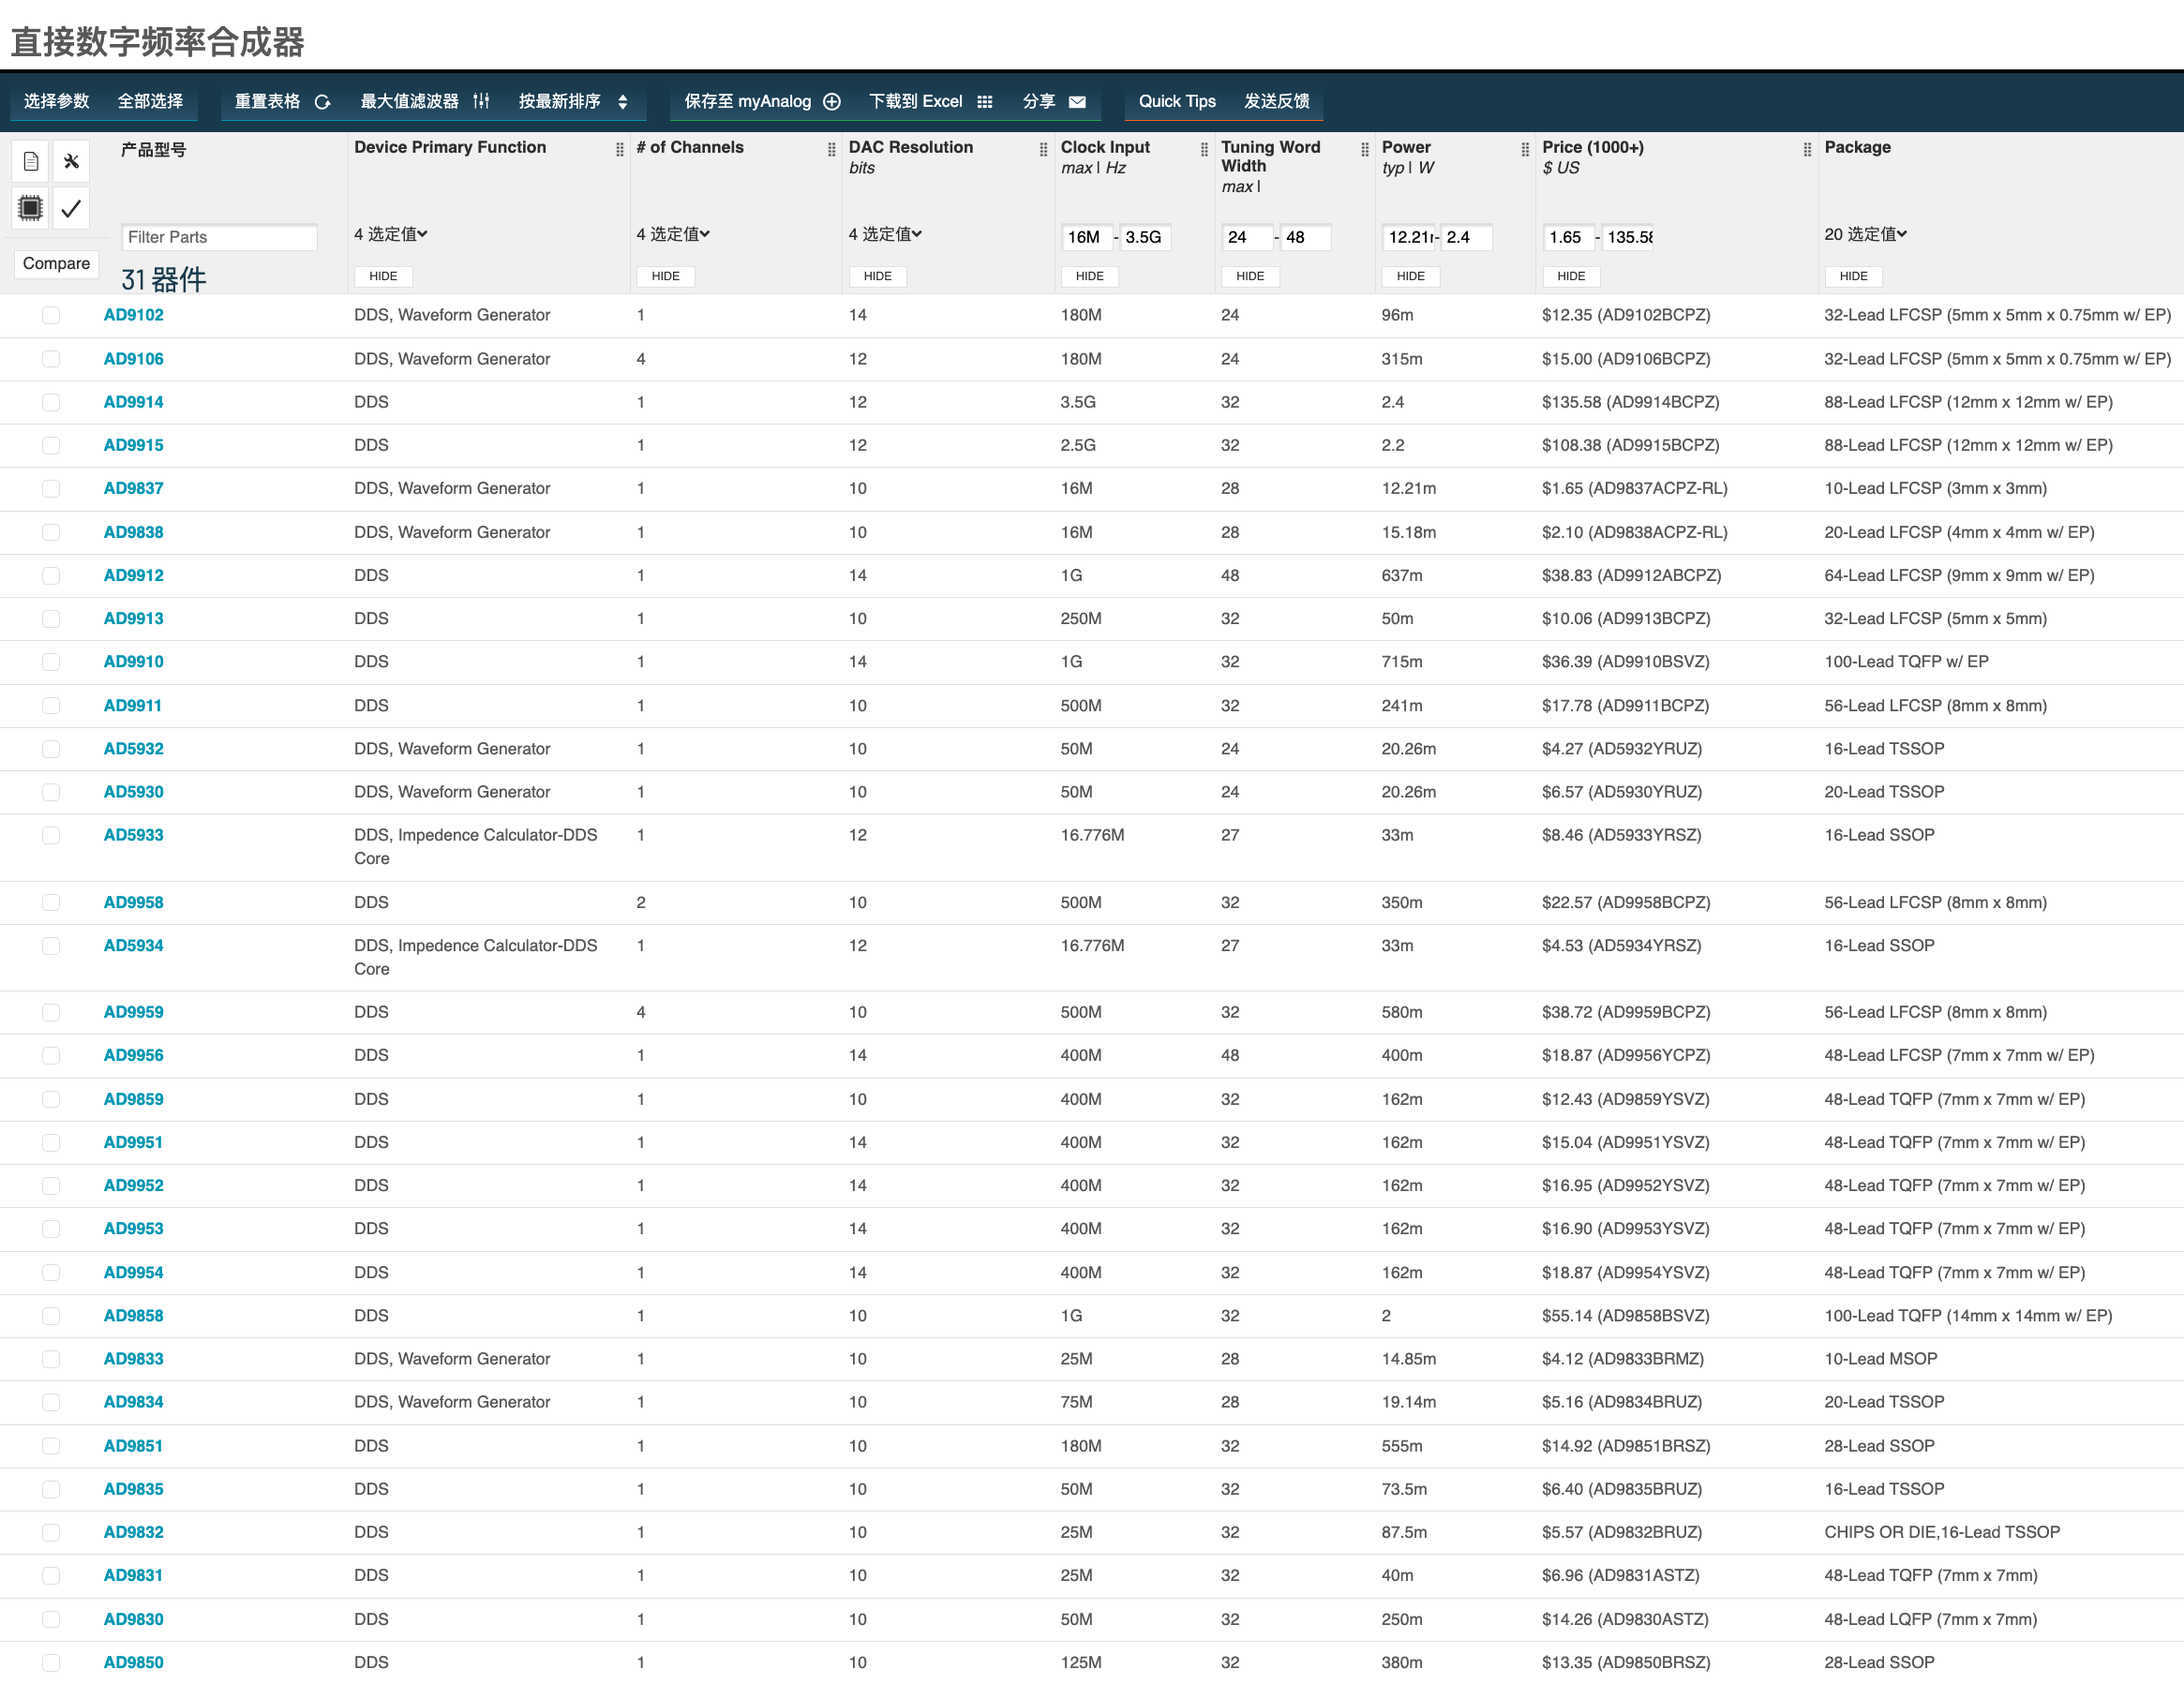Click the sort arrows icon by newest
Image resolution: width=2184 pixels, height=1684 pixels.
tap(622, 102)
